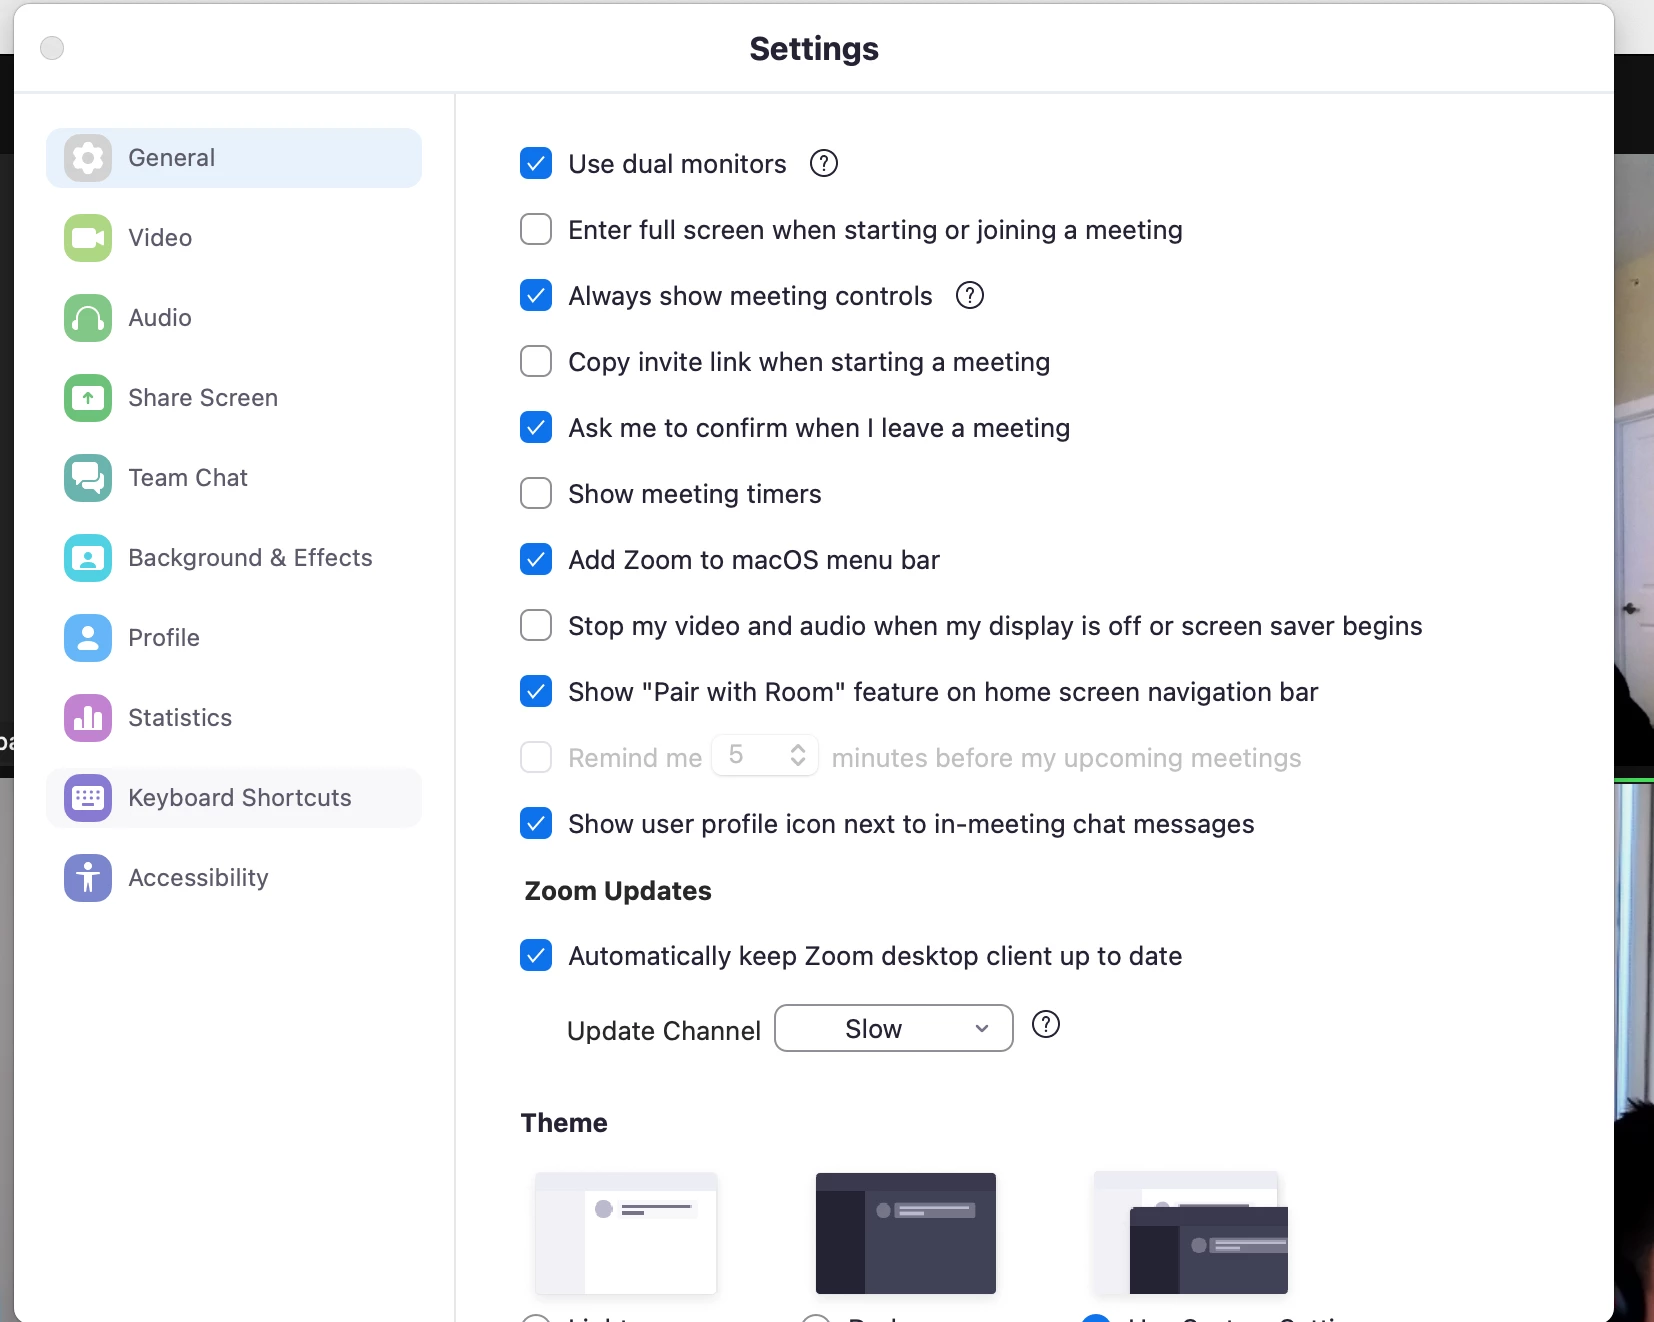
Task: Open the General settings label
Action: [171, 158]
